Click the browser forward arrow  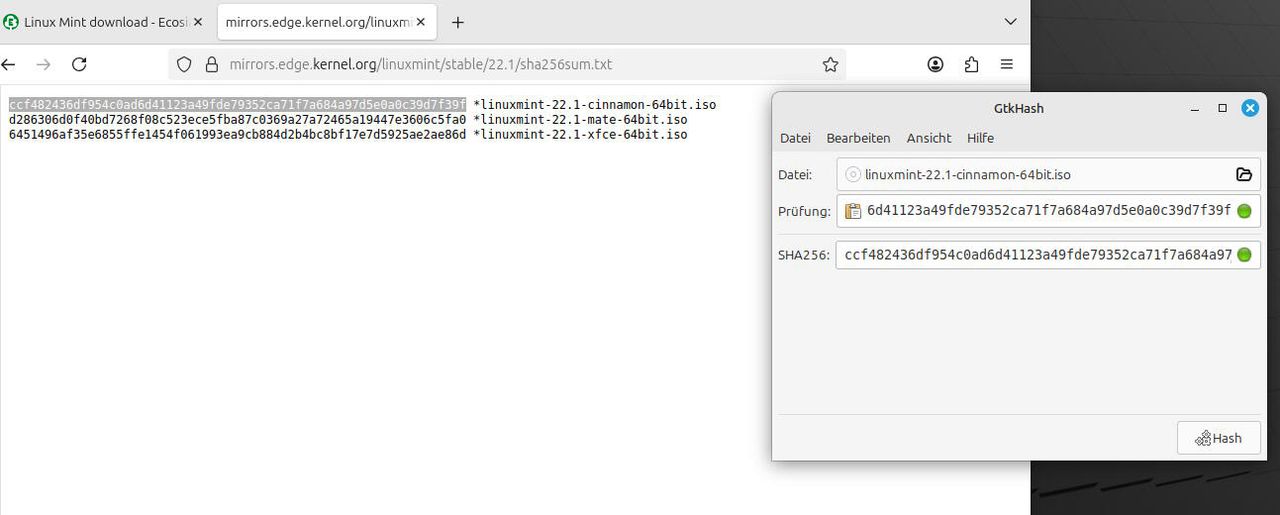pyautogui.click(x=43, y=64)
